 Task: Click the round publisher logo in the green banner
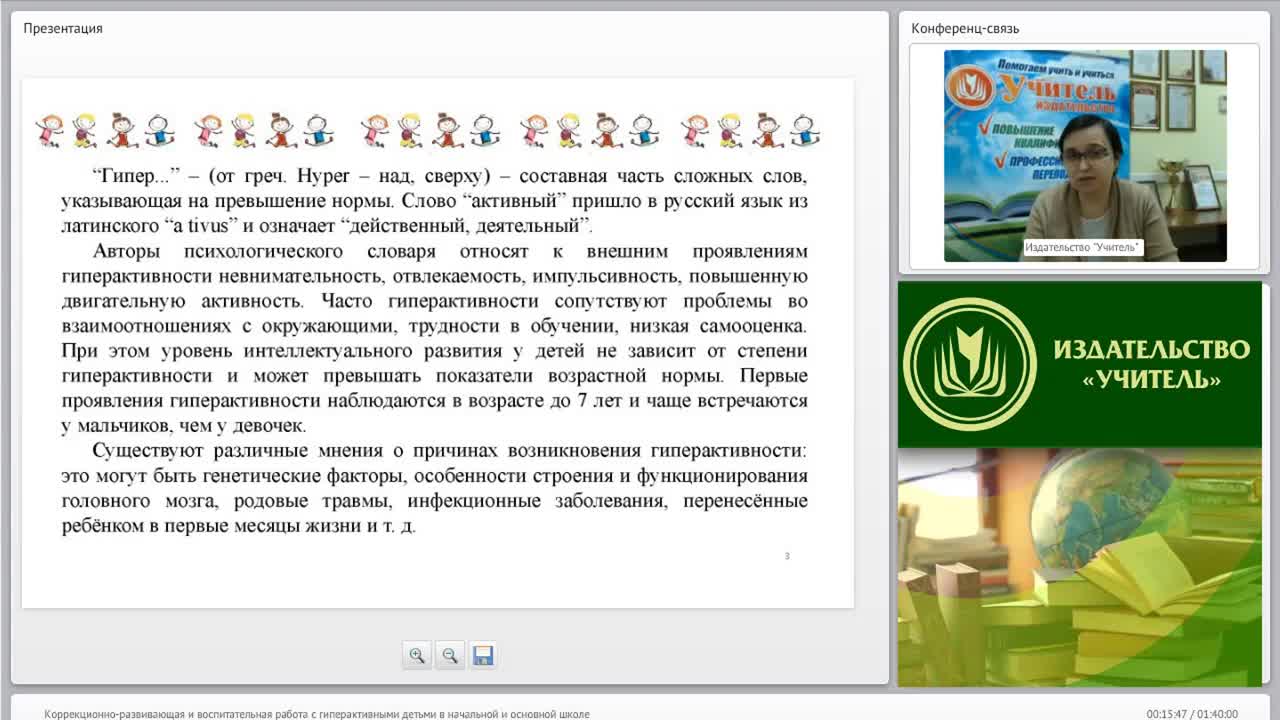click(969, 364)
